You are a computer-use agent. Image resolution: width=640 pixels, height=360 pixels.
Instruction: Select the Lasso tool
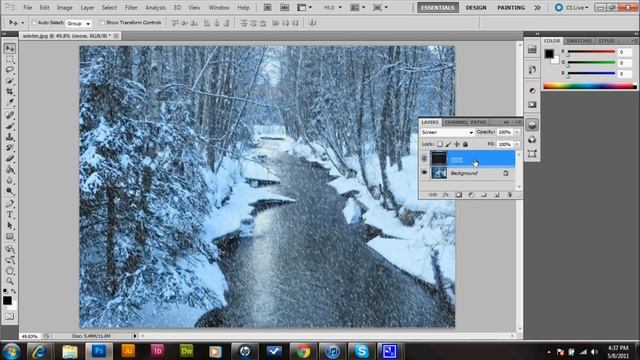[10, 70]
